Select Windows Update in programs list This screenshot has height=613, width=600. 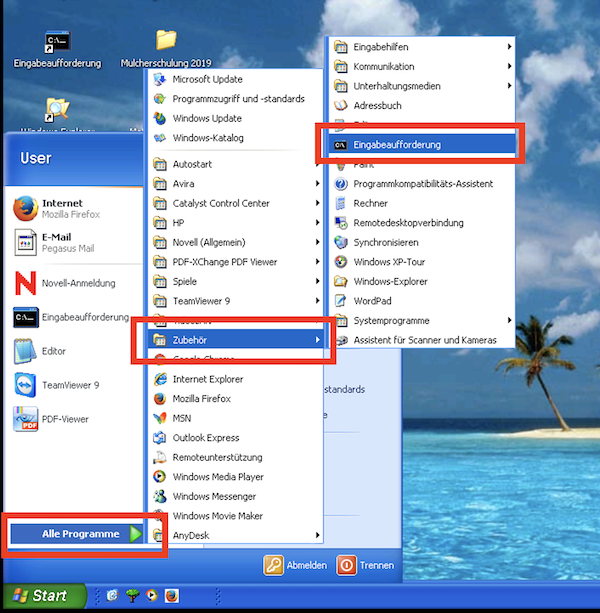[x=207, y=118]
